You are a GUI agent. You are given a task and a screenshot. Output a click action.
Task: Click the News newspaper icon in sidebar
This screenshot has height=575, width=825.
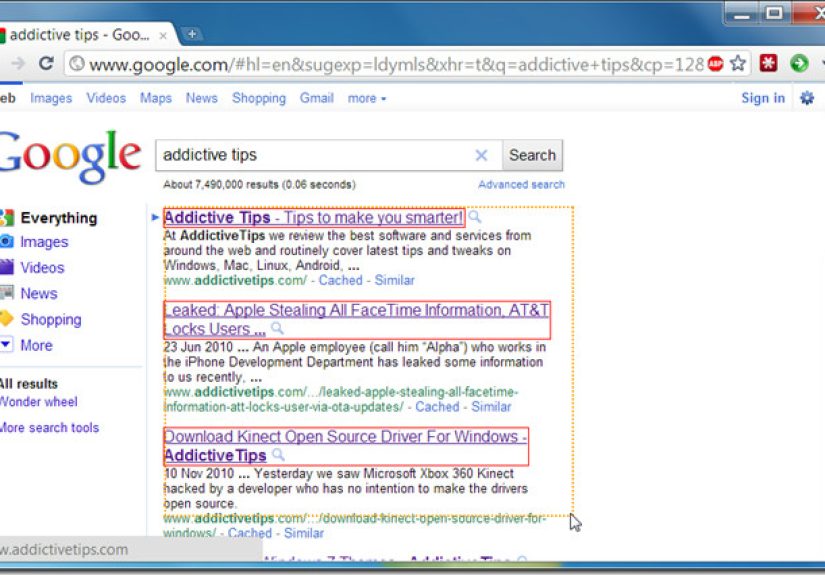tap(7, 292)
